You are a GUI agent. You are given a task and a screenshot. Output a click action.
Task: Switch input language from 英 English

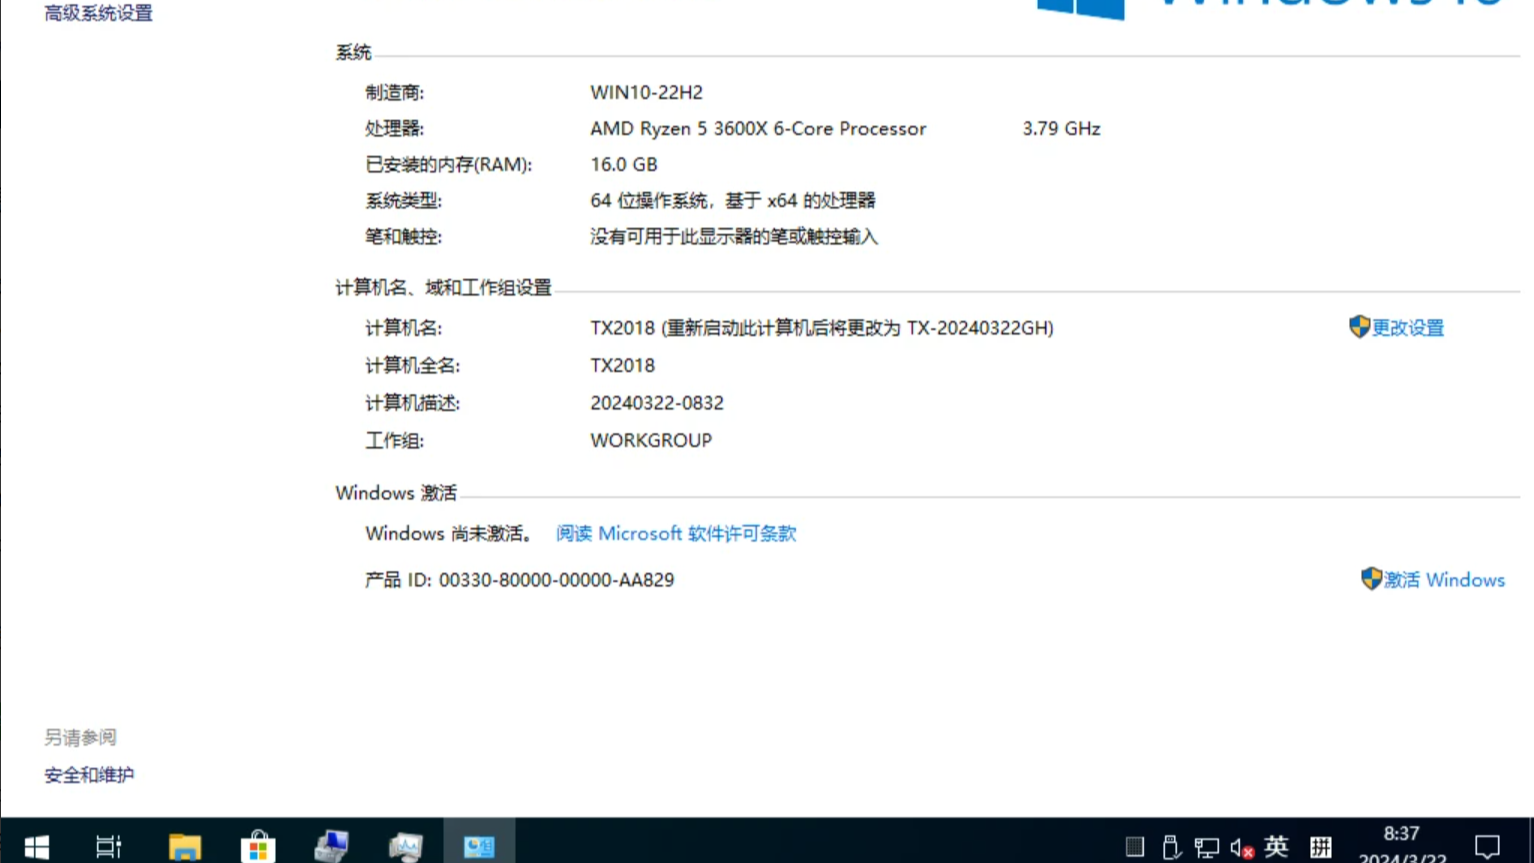click(1276, 846)
